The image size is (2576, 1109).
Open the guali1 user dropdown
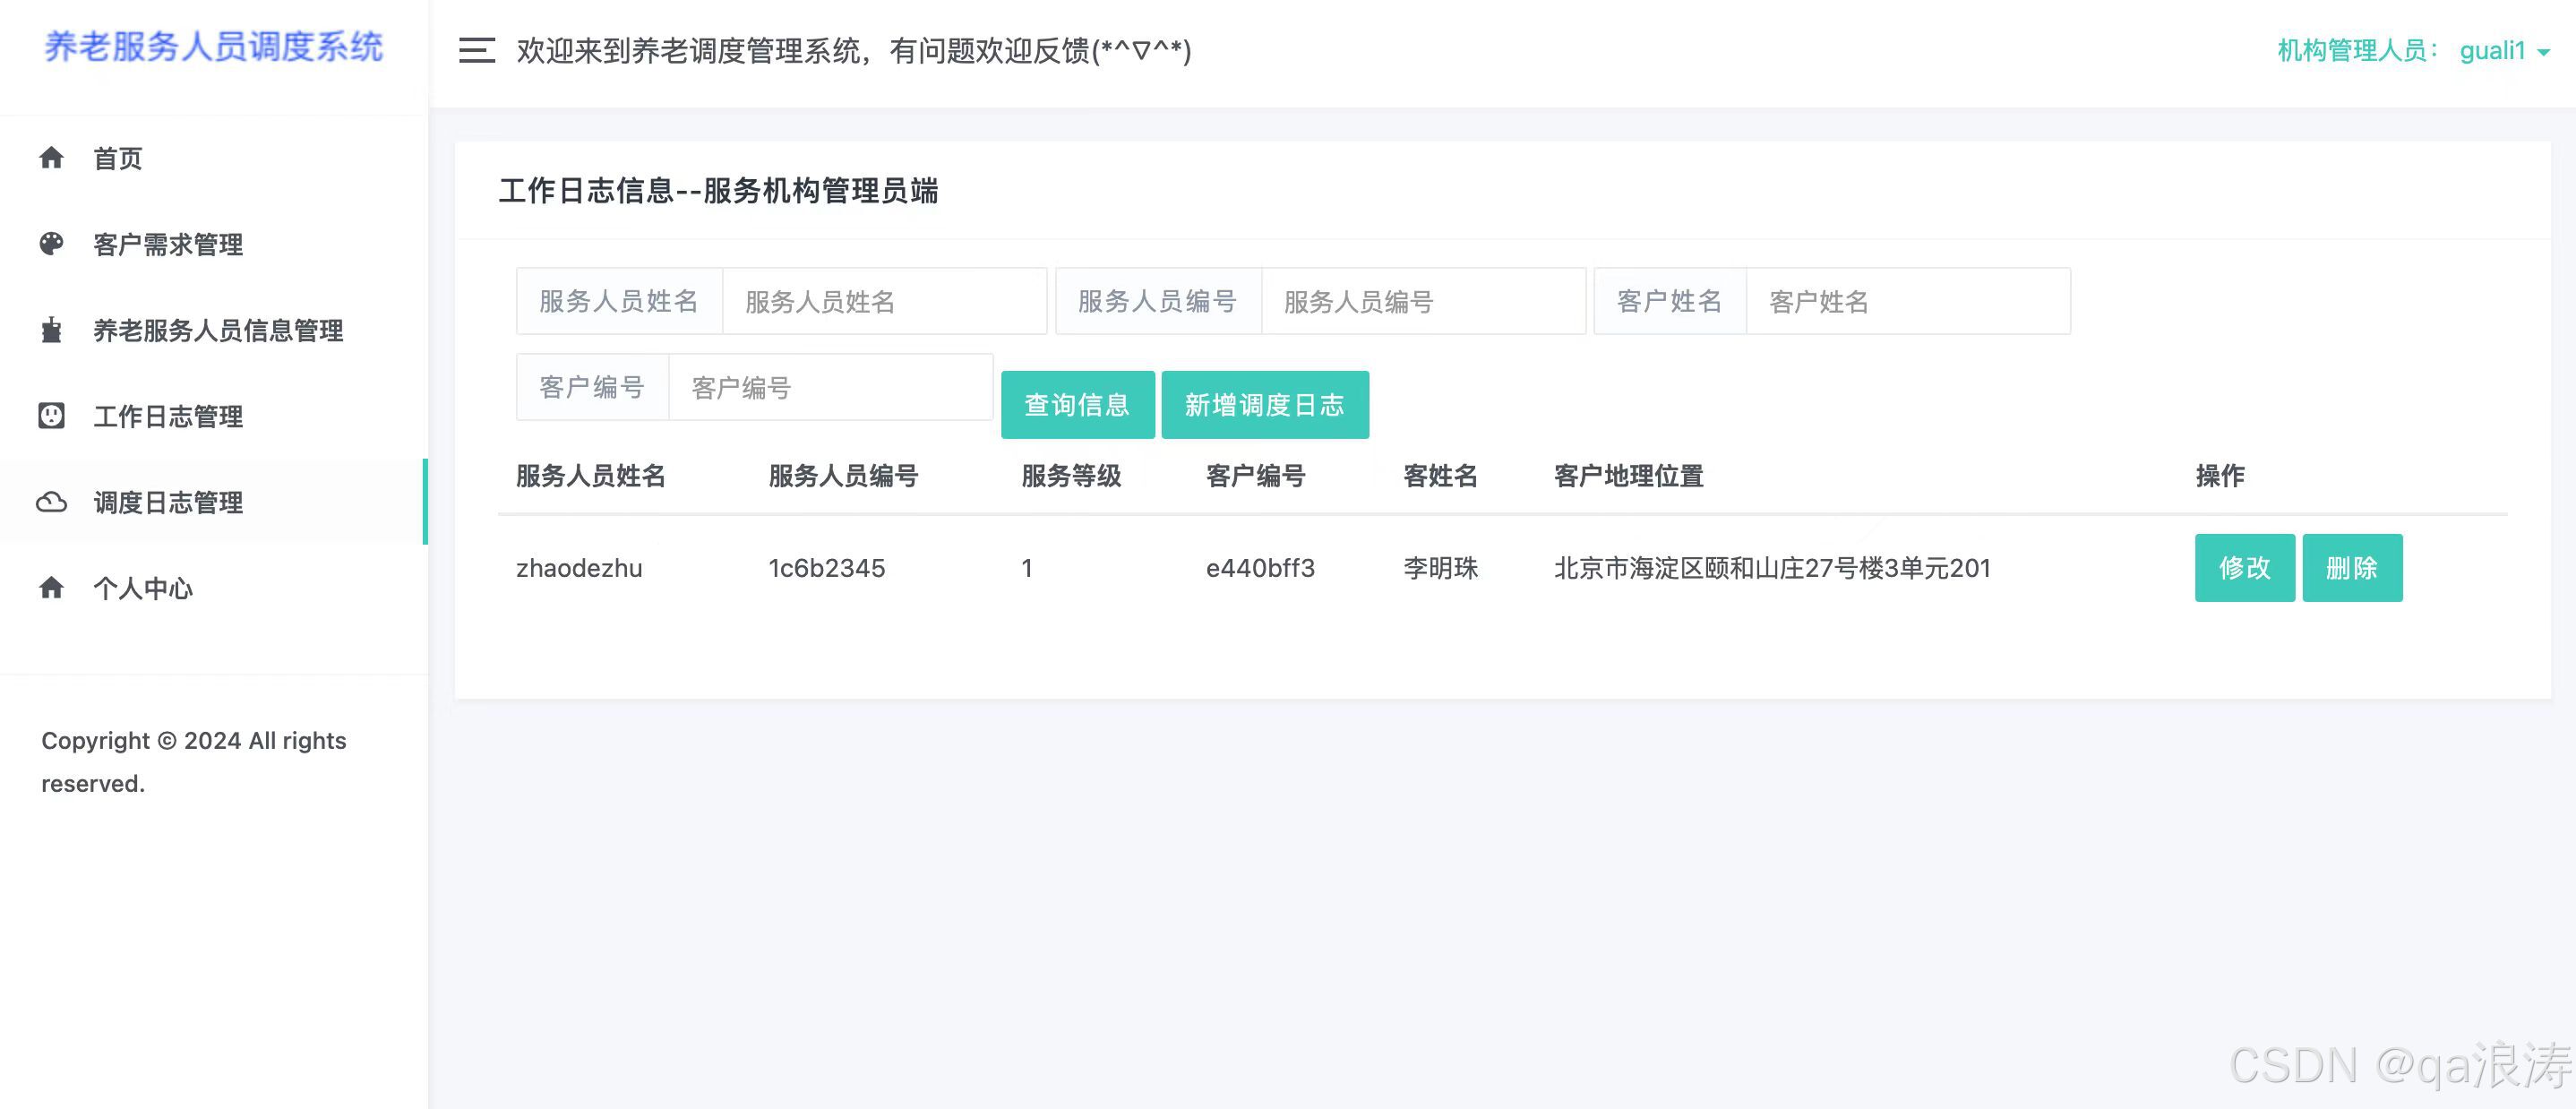pyautogui.click(x=2491, y=50)
